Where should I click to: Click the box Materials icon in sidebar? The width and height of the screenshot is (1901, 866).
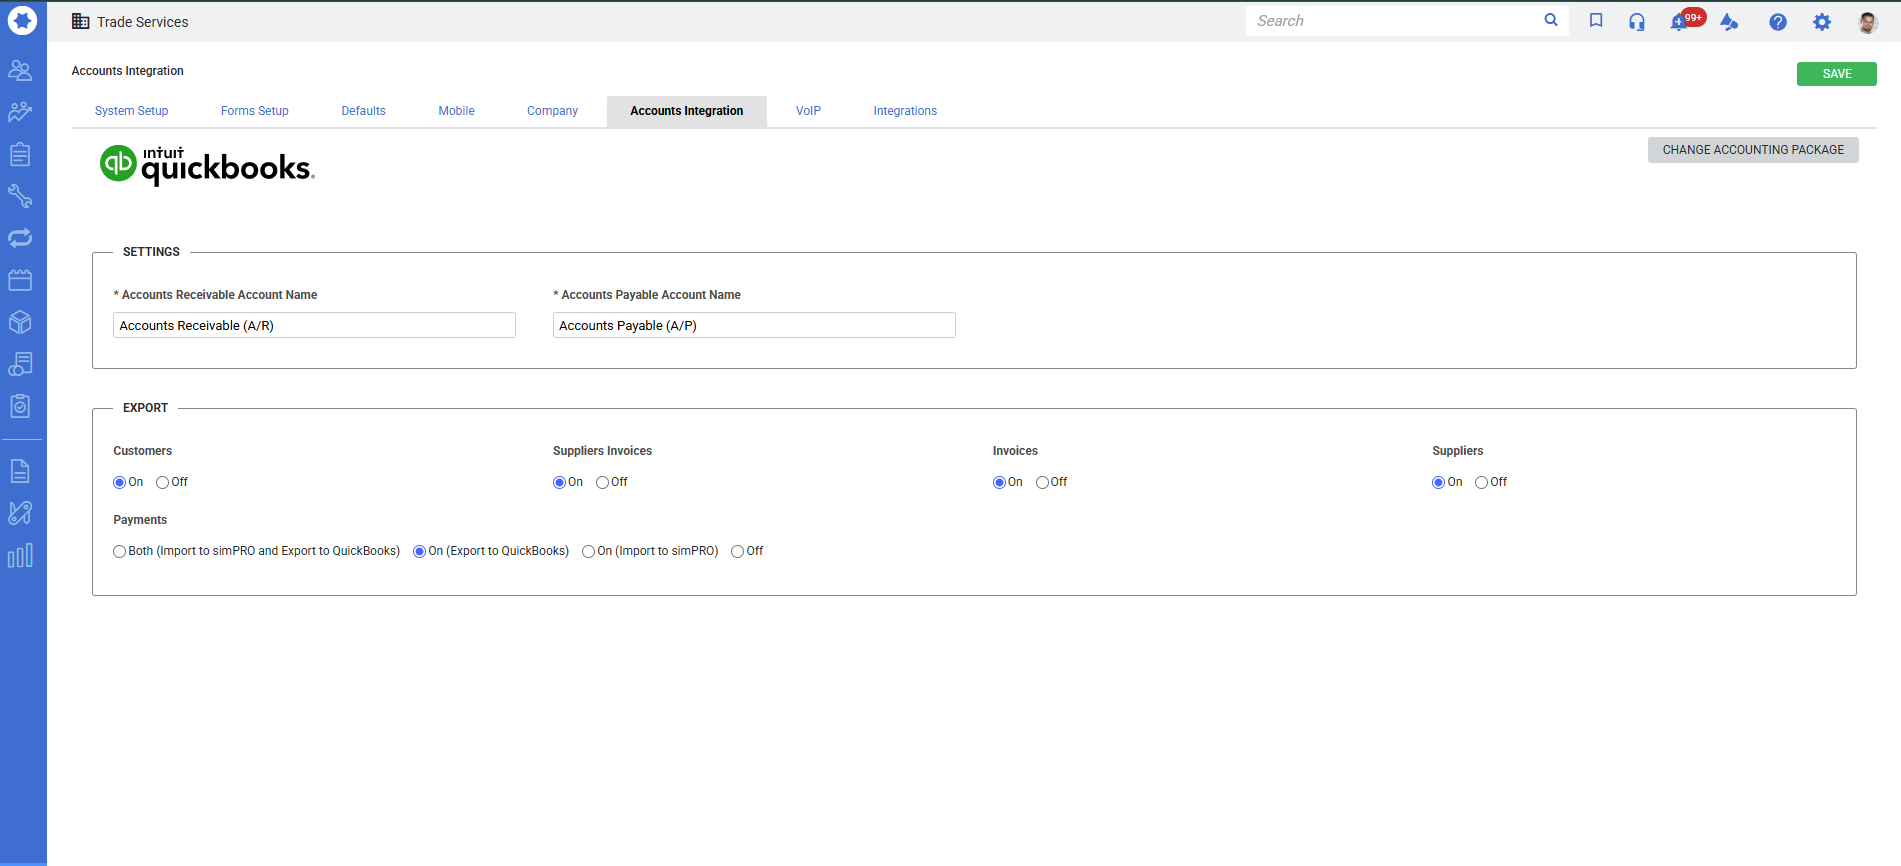[20, 322]
